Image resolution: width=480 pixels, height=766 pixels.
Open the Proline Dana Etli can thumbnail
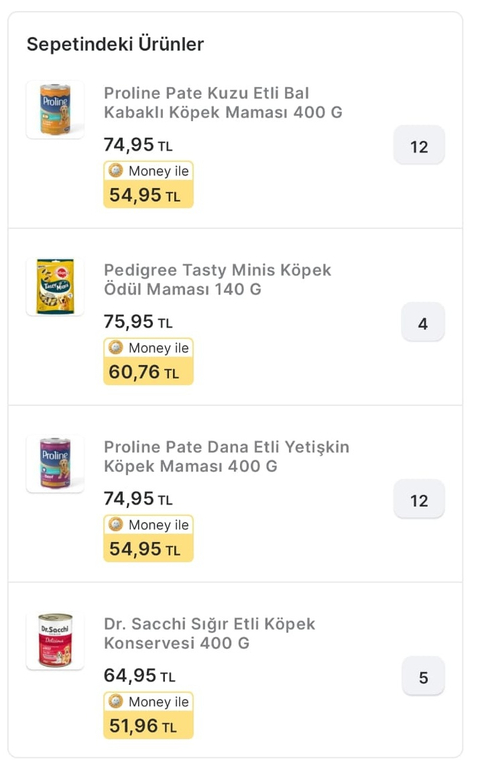(55, 464)
